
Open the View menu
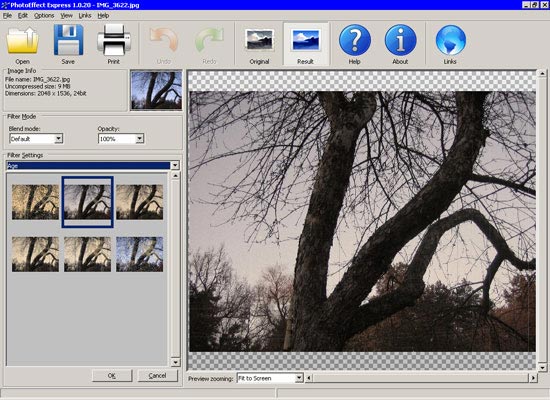click(66, 15)
